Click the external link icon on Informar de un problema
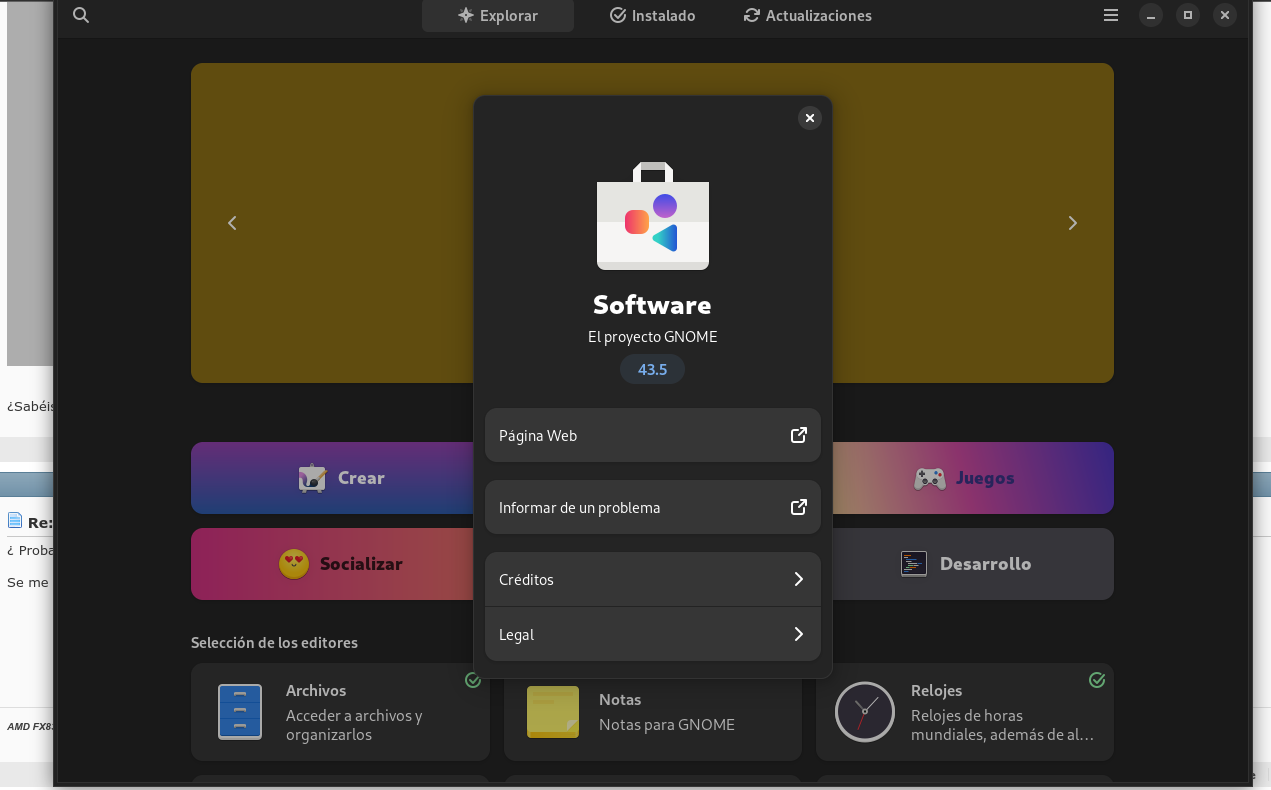Image resolution: width=1271 pixels, height=790 pixels. (x=798, y=507)
